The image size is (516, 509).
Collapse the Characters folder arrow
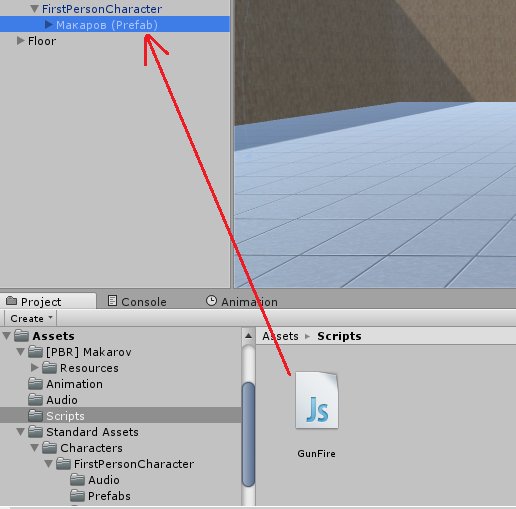click(35, 448)
